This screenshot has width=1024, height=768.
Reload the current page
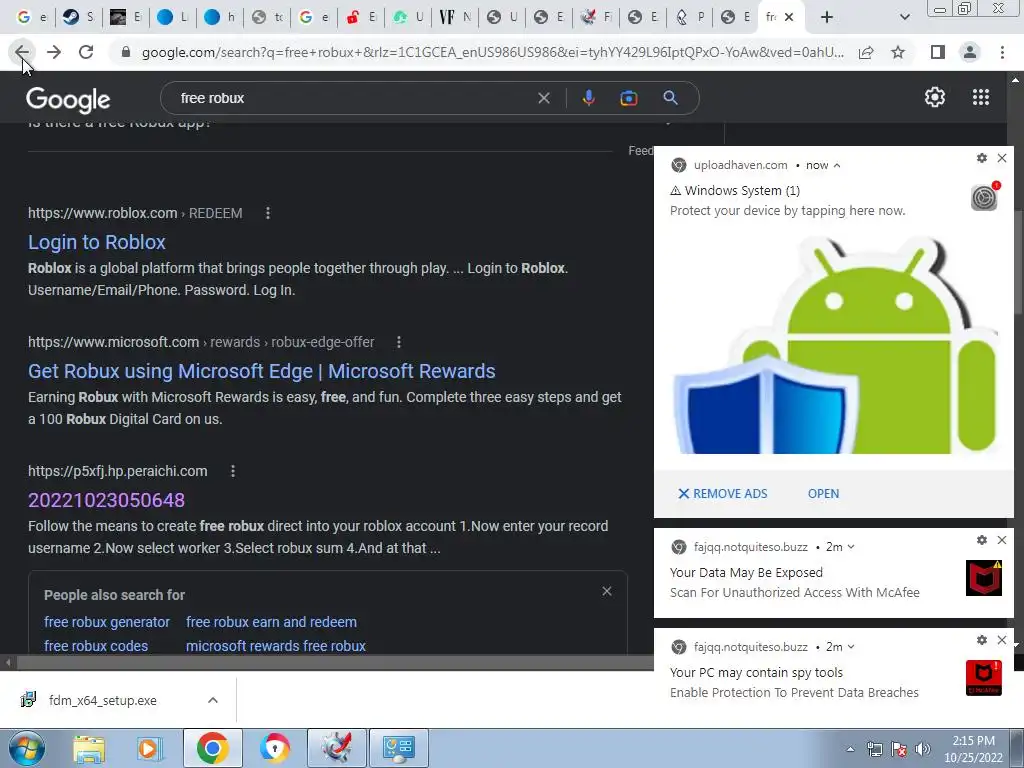tap(86, 52)
